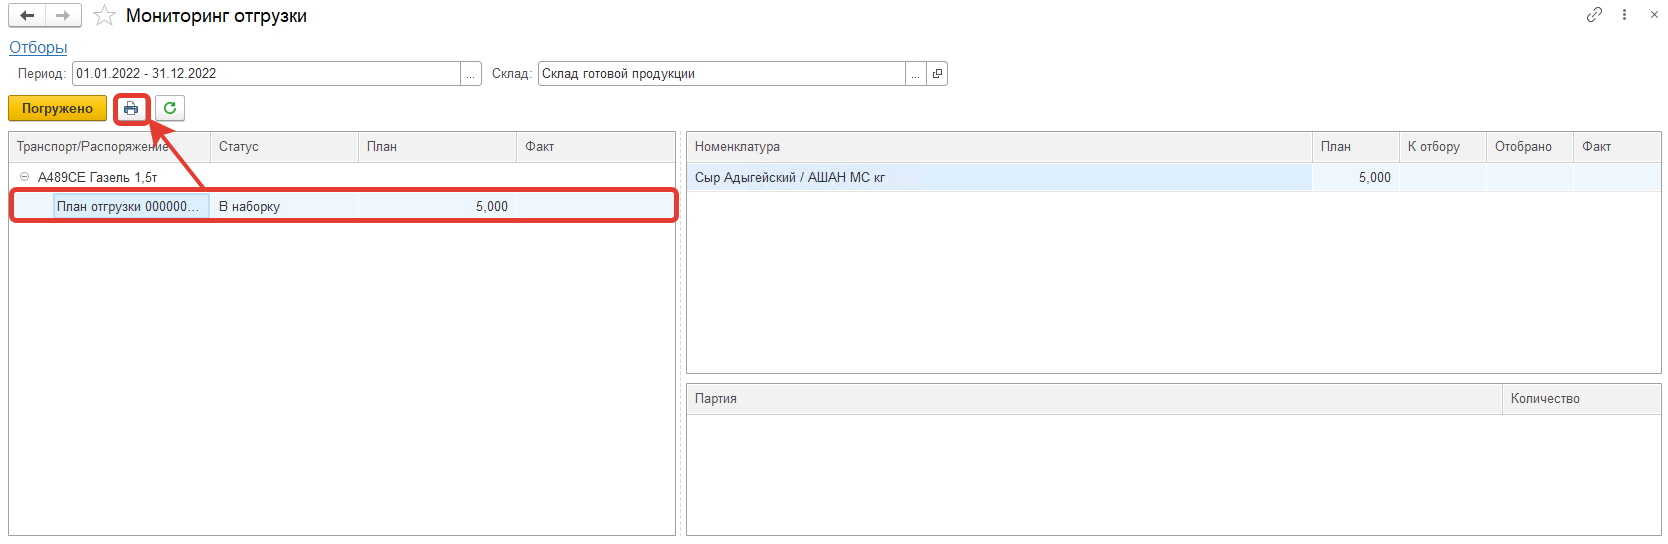Refresh the shipment list with green arrow

click(x=170, y=108)
